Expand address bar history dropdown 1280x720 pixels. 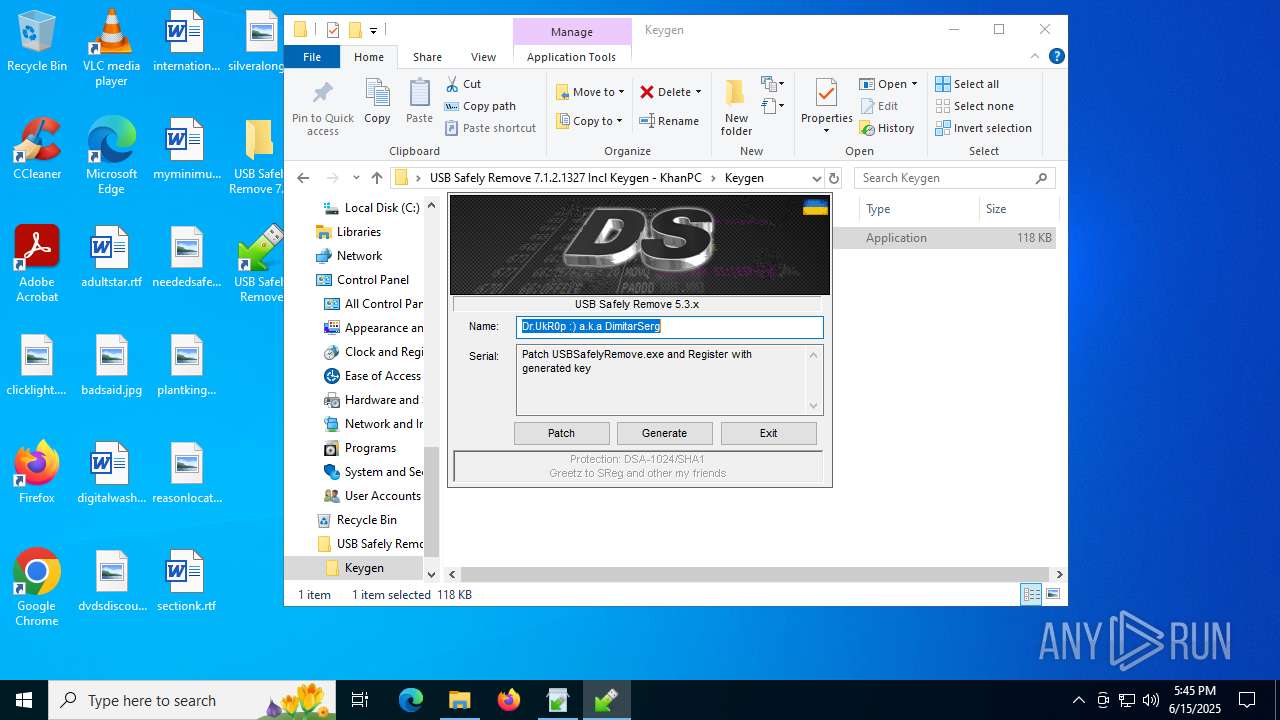coord(816,178)
